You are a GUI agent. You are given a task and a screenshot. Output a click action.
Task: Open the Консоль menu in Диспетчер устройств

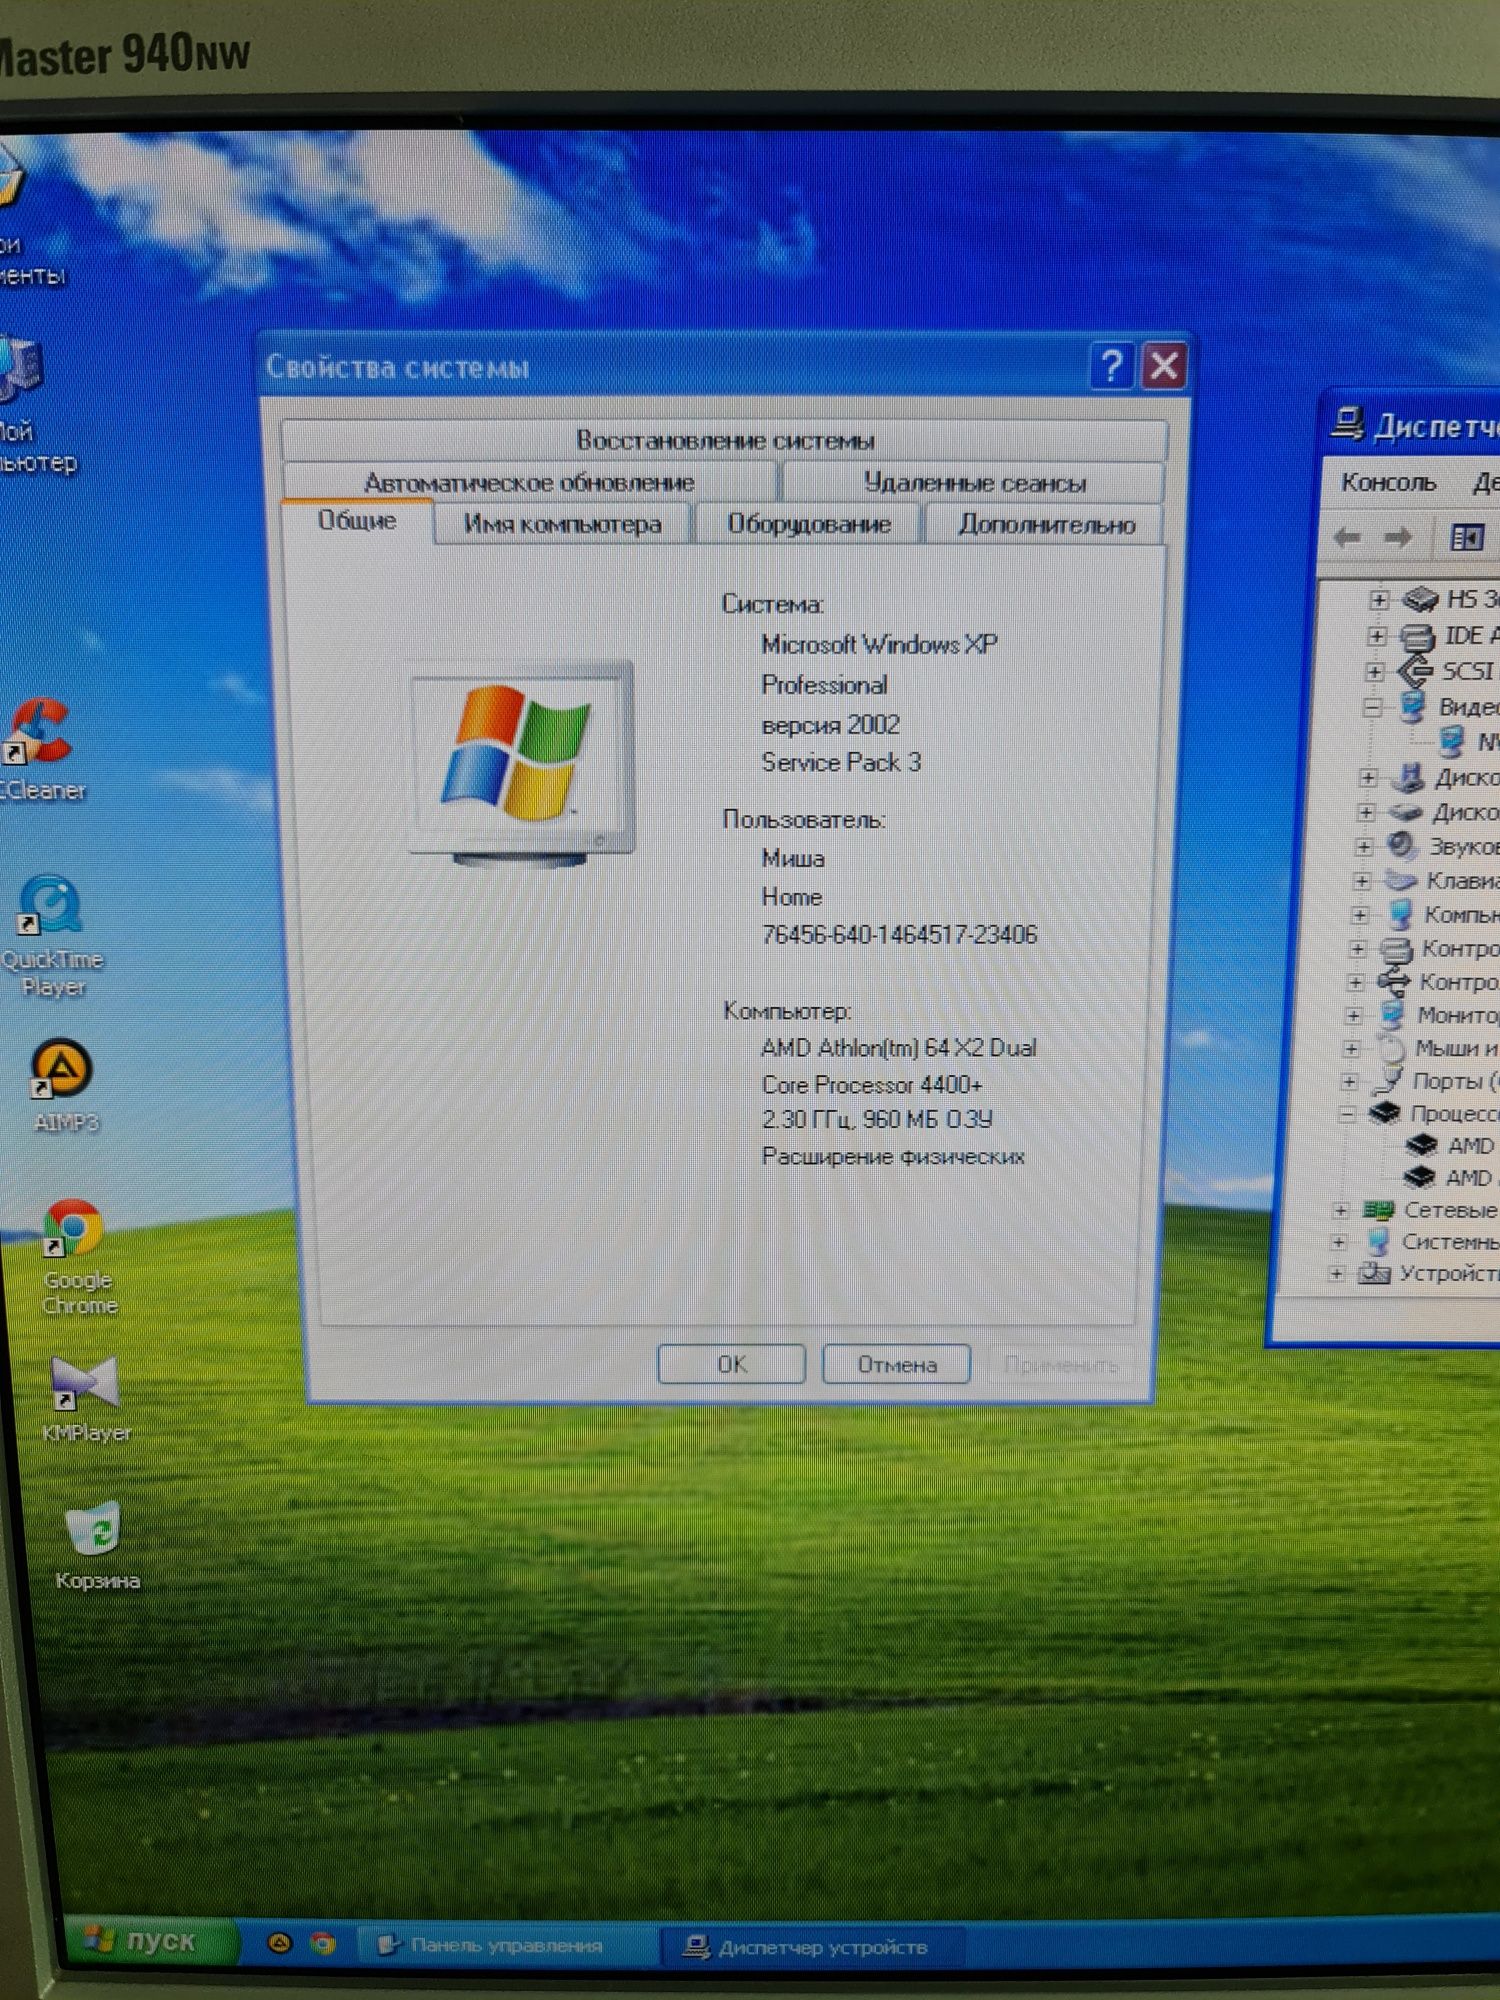tap(1388, 482)
